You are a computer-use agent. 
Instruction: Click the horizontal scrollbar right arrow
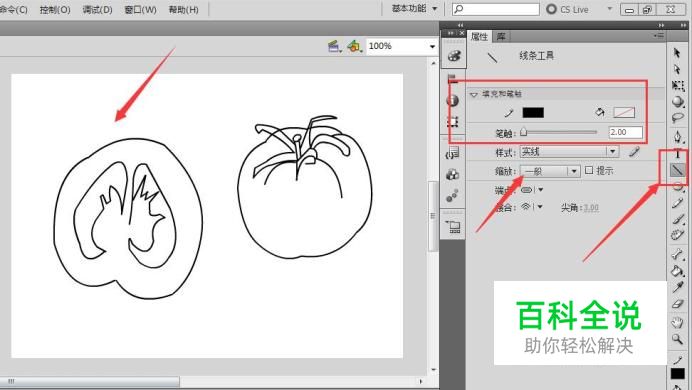pyautogui.click(x=421, y=381)
